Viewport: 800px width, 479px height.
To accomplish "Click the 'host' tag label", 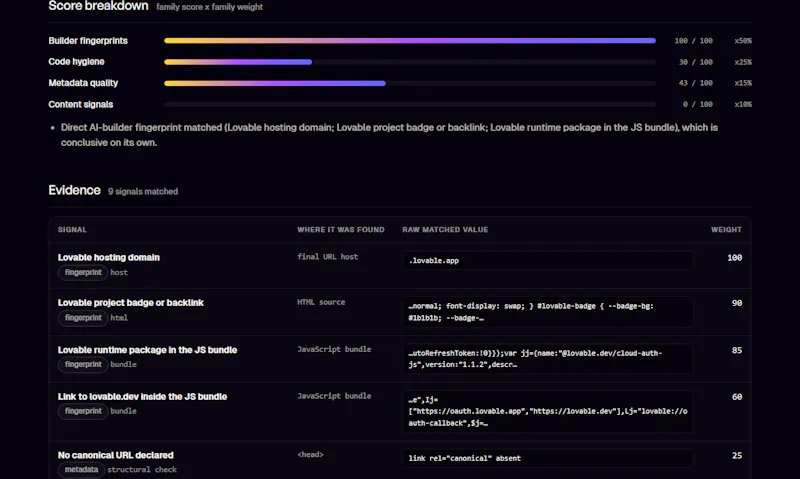I will click(x=119, y=272).
